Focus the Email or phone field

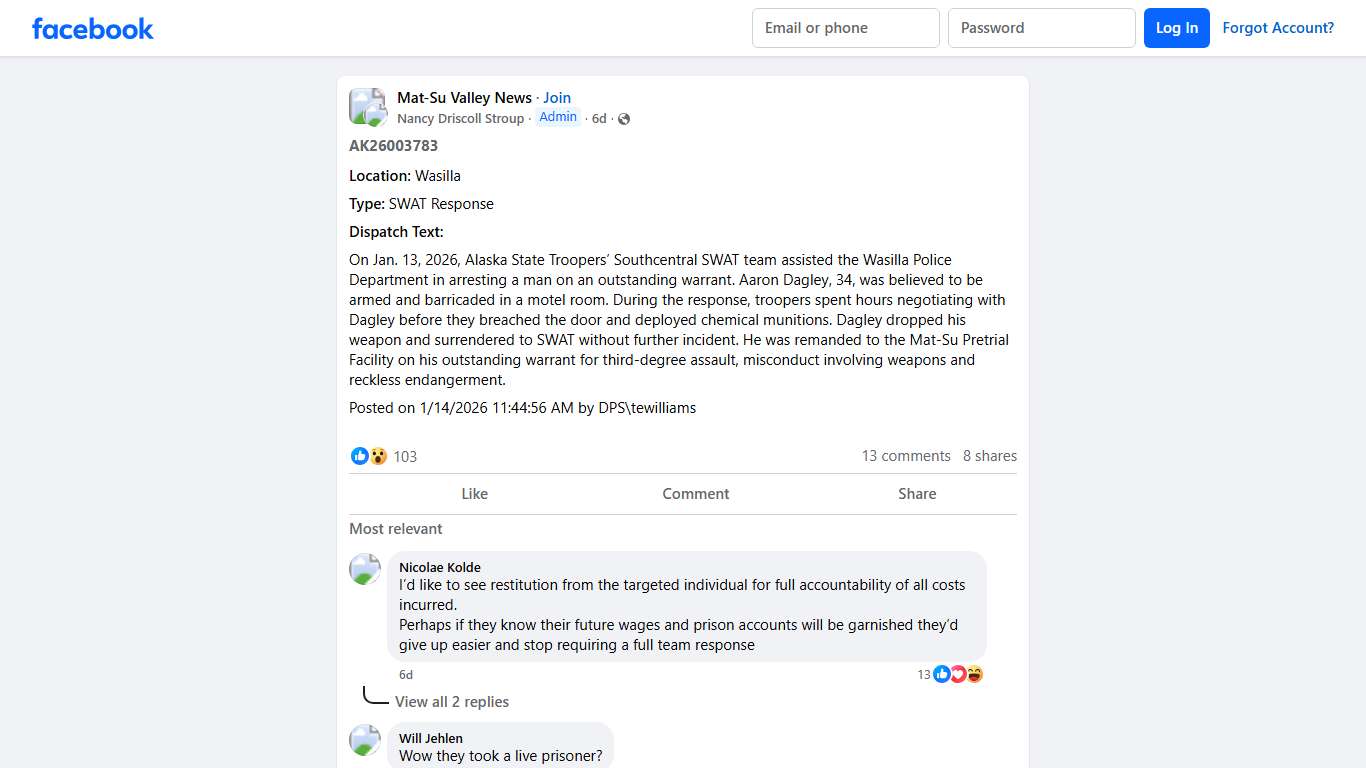[846, 28]
